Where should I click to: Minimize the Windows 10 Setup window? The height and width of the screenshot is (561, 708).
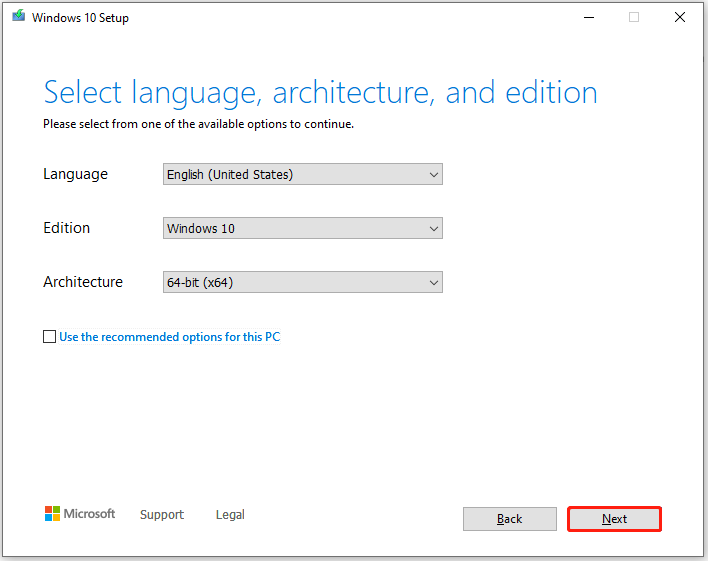point(589,18)
